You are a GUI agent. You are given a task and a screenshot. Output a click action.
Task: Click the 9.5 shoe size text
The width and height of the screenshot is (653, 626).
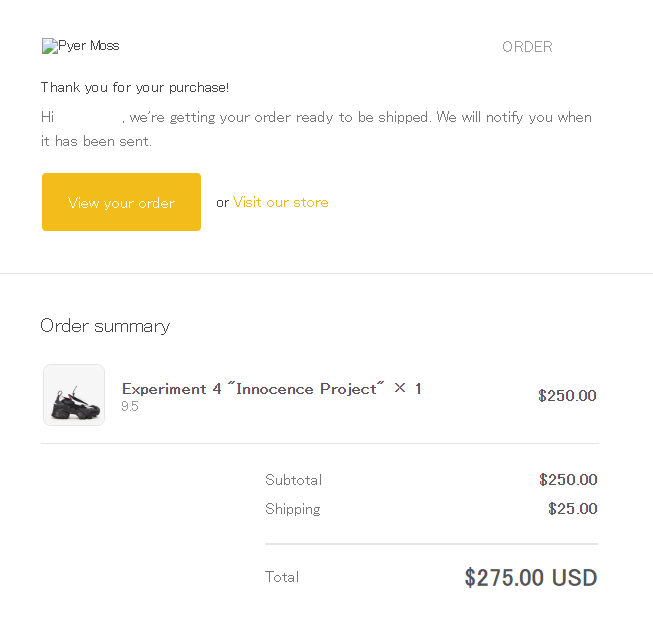coord(130,407)
